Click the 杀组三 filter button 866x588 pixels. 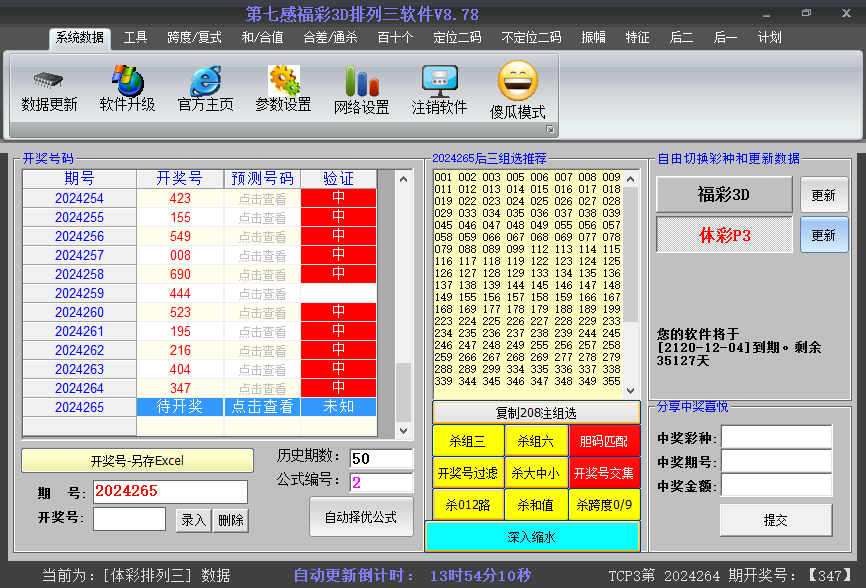467,441
